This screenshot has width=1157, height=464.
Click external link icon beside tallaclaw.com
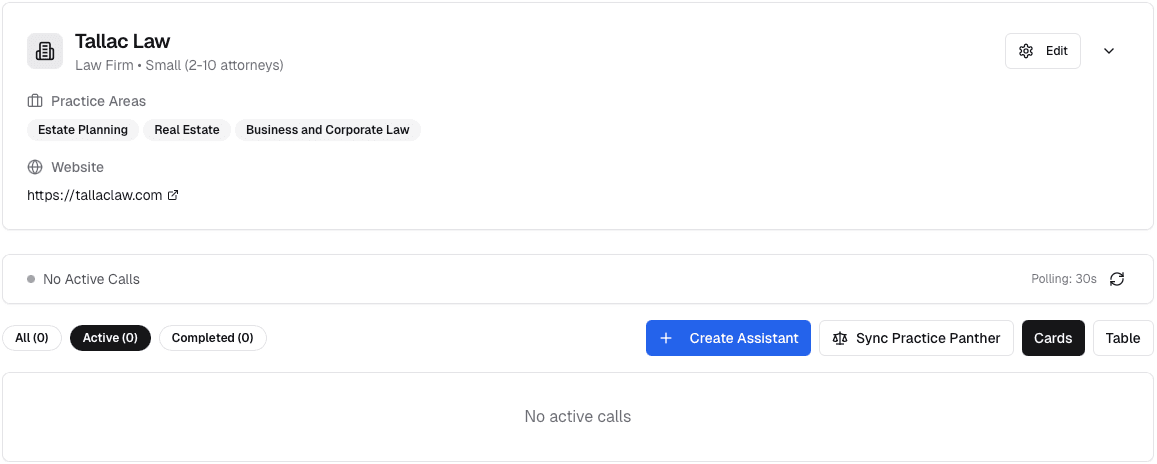point(173,195)
